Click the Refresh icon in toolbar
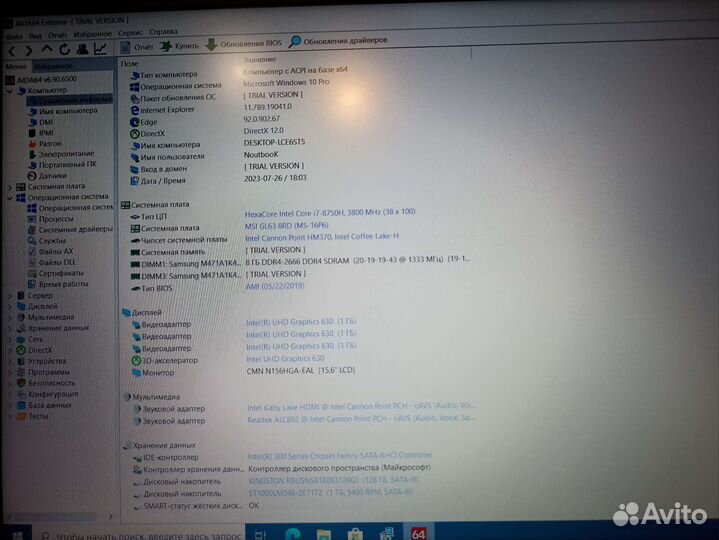The width and height of the screenshot is (719, 540). pos(64,49)
